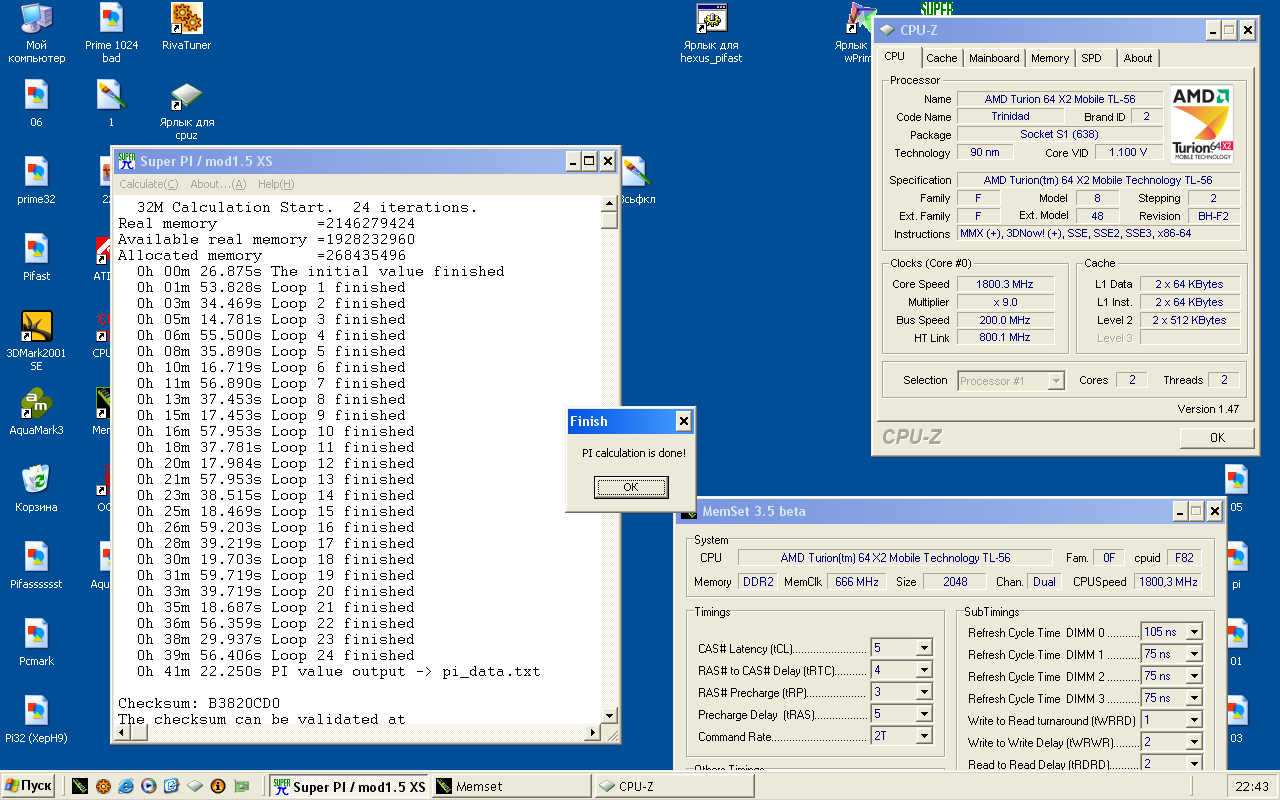The image size is (1280, 800).
Task: Select the Pifasssssst desktop file
Action: [37, 566]
